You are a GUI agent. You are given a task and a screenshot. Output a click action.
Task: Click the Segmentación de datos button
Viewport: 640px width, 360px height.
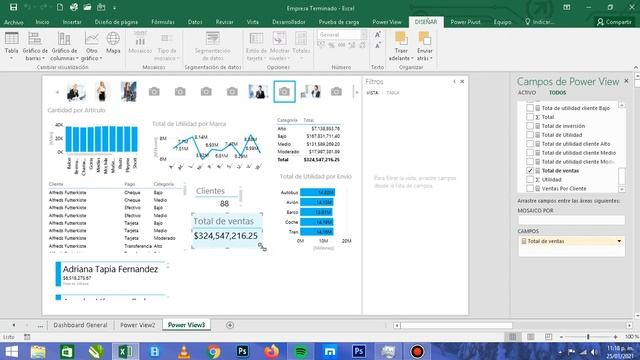(x=213, y=46)
